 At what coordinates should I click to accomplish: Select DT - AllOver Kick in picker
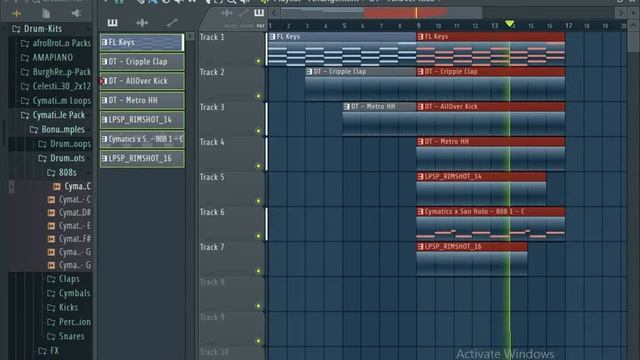(142, 81)
